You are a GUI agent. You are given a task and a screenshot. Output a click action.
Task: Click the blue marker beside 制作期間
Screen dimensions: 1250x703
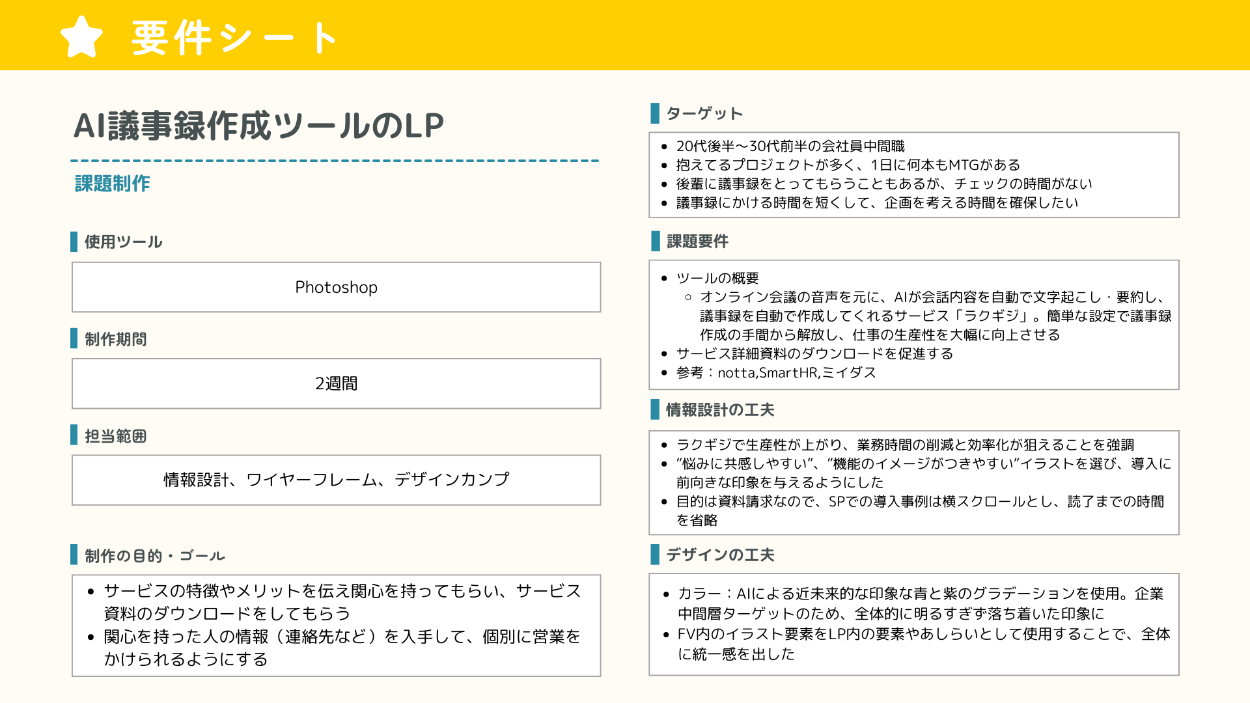74,339
